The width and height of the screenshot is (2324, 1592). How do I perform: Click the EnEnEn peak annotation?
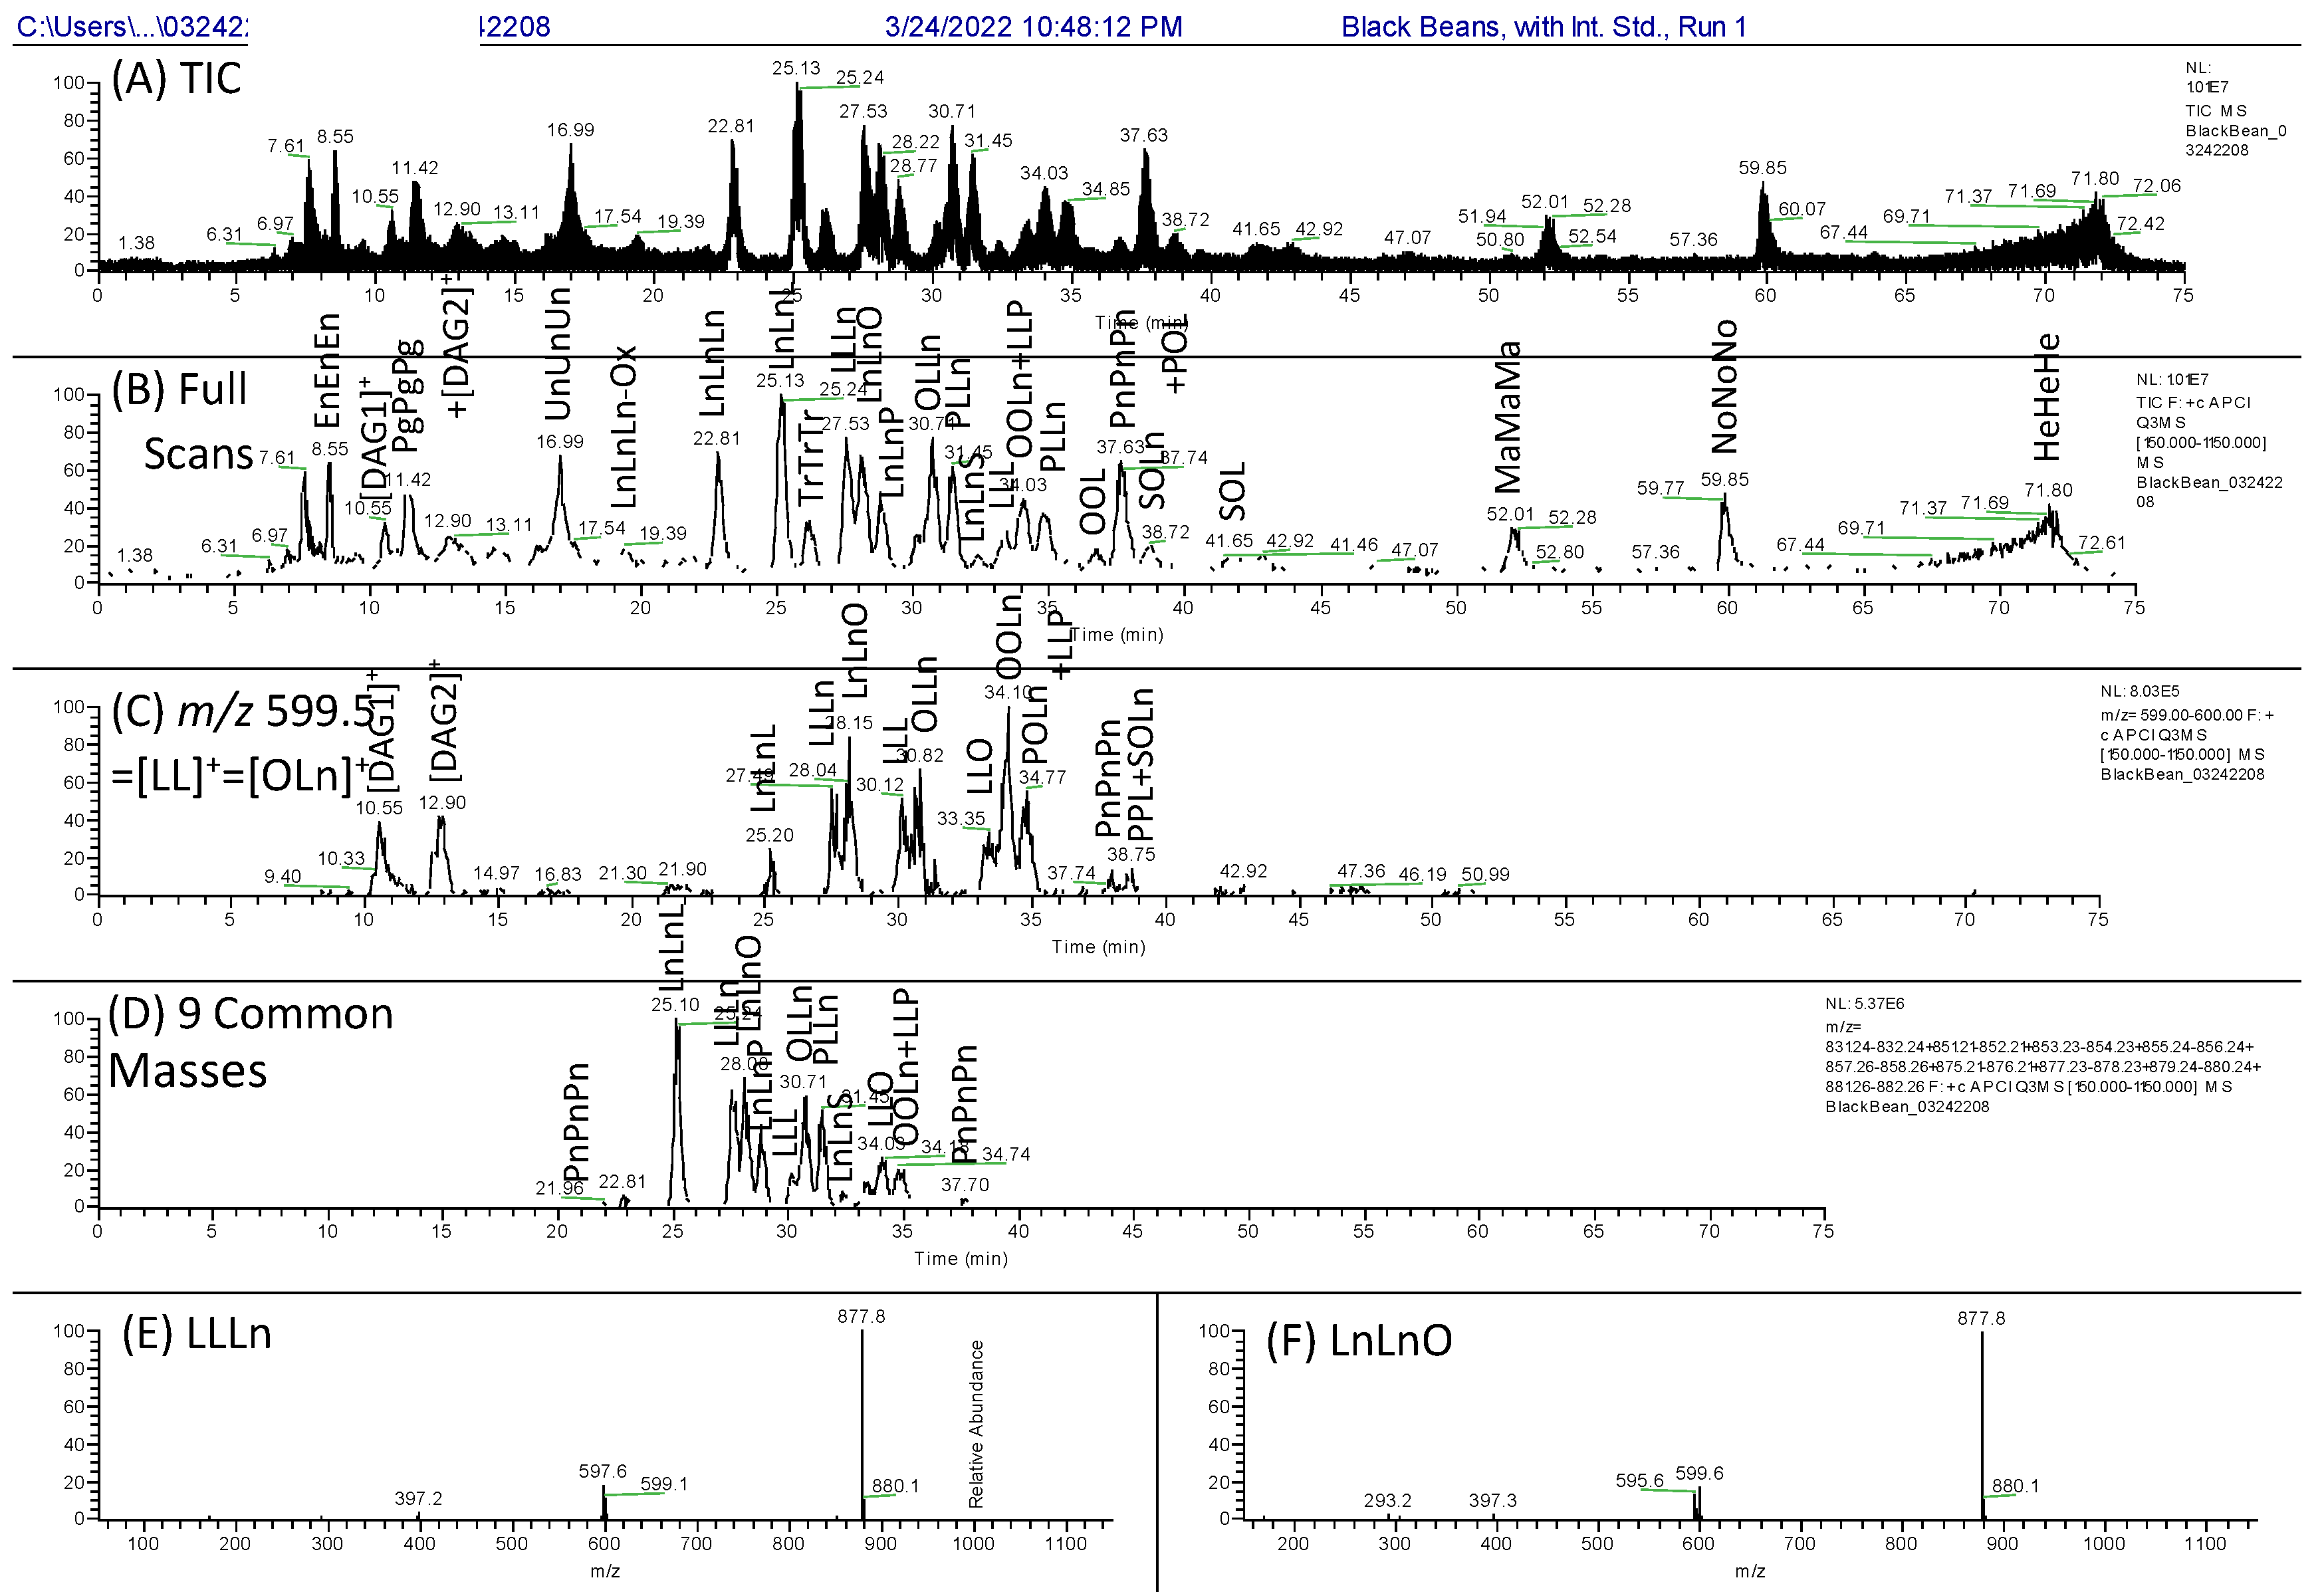(327, 370)
